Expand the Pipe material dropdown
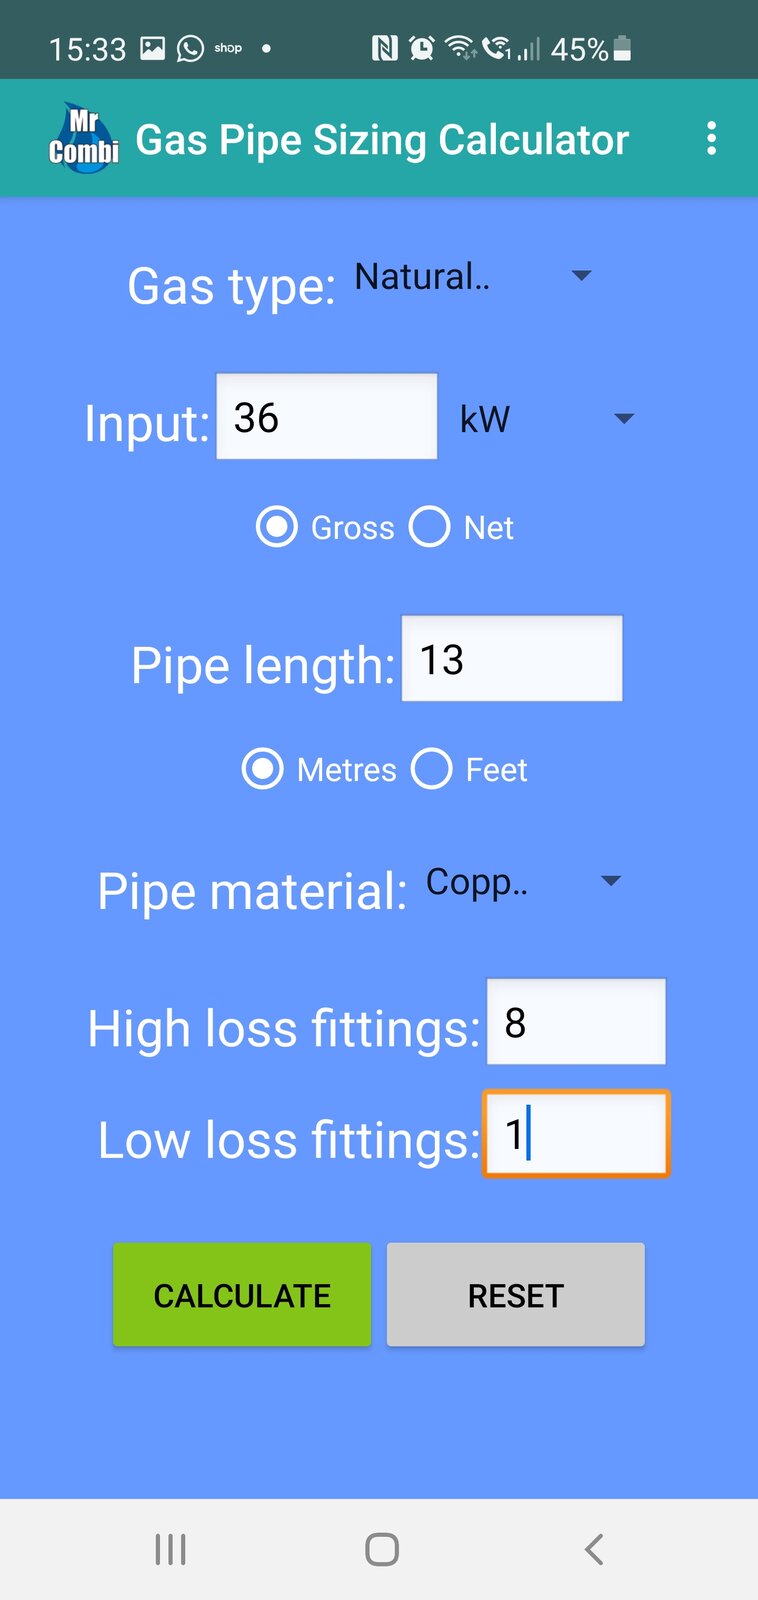The width and height of the screenshot is (758, 1600). (x=523, y=882)
